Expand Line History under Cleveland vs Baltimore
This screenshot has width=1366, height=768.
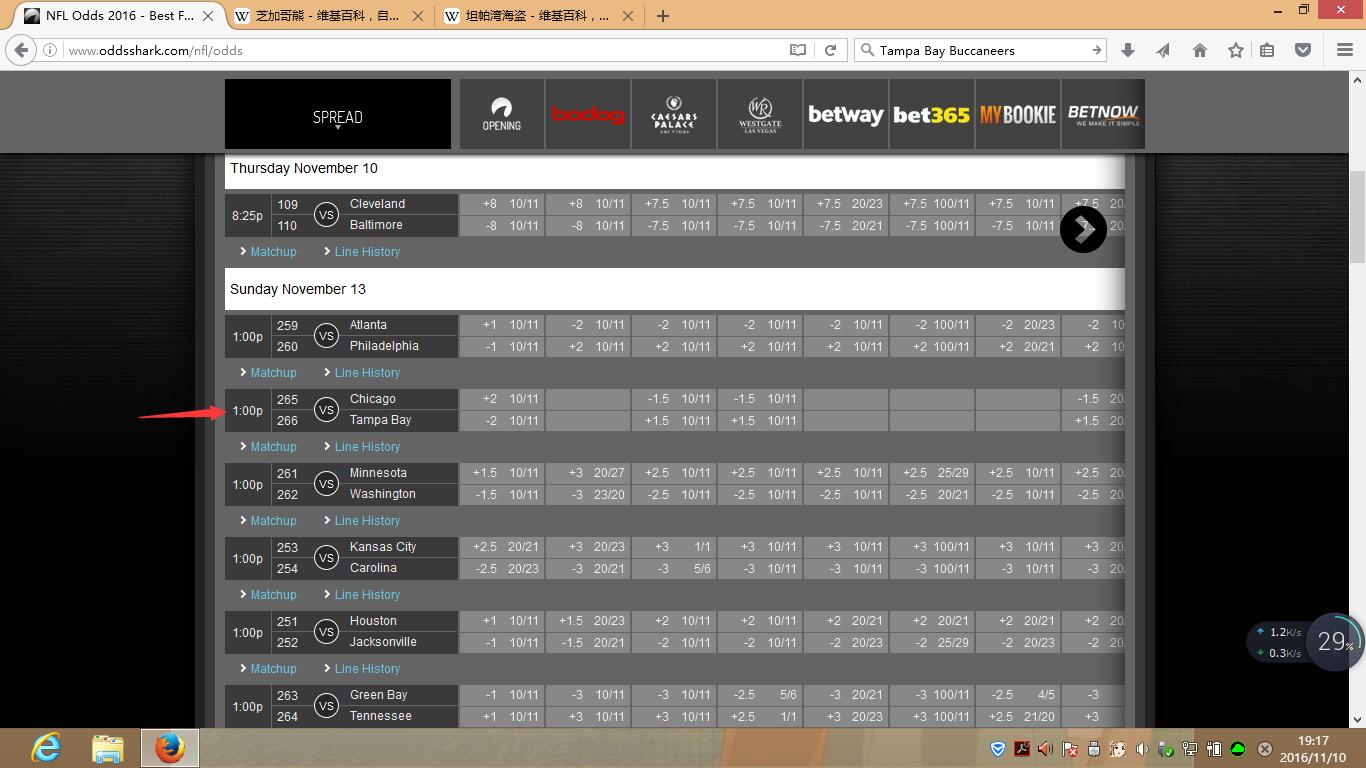366,252
